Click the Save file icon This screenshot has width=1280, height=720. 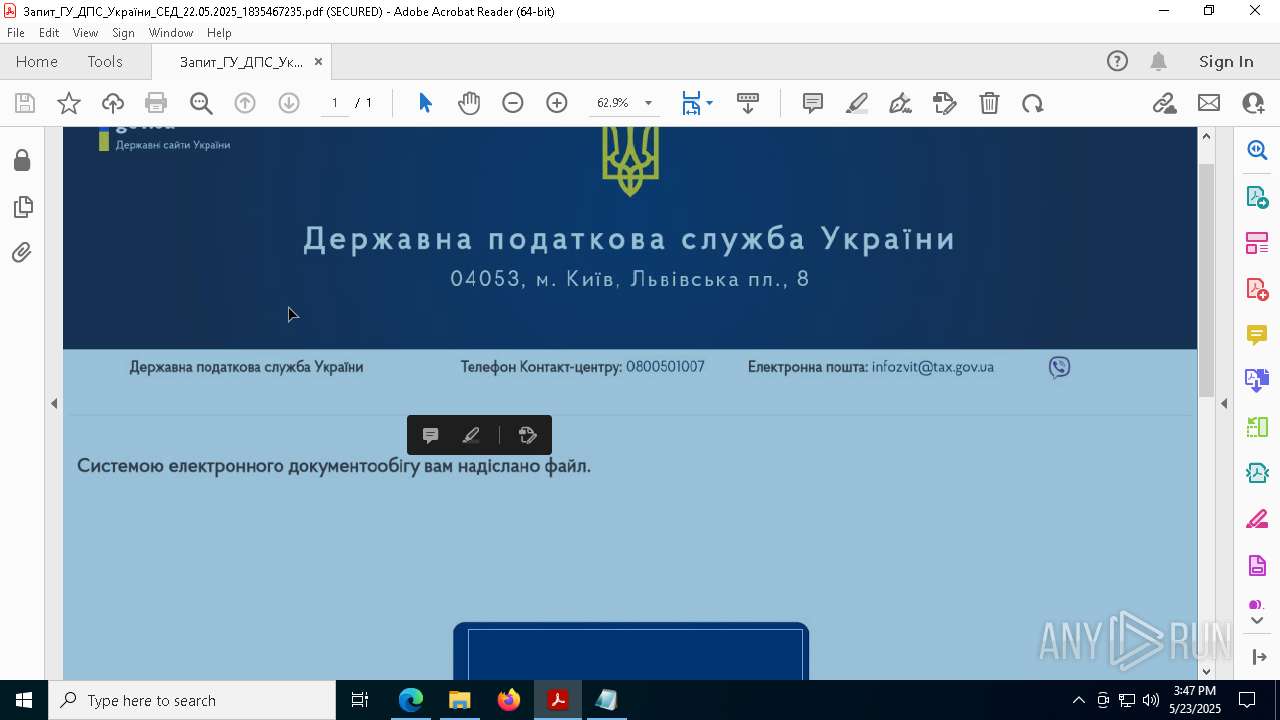click(x=25, y=103)
